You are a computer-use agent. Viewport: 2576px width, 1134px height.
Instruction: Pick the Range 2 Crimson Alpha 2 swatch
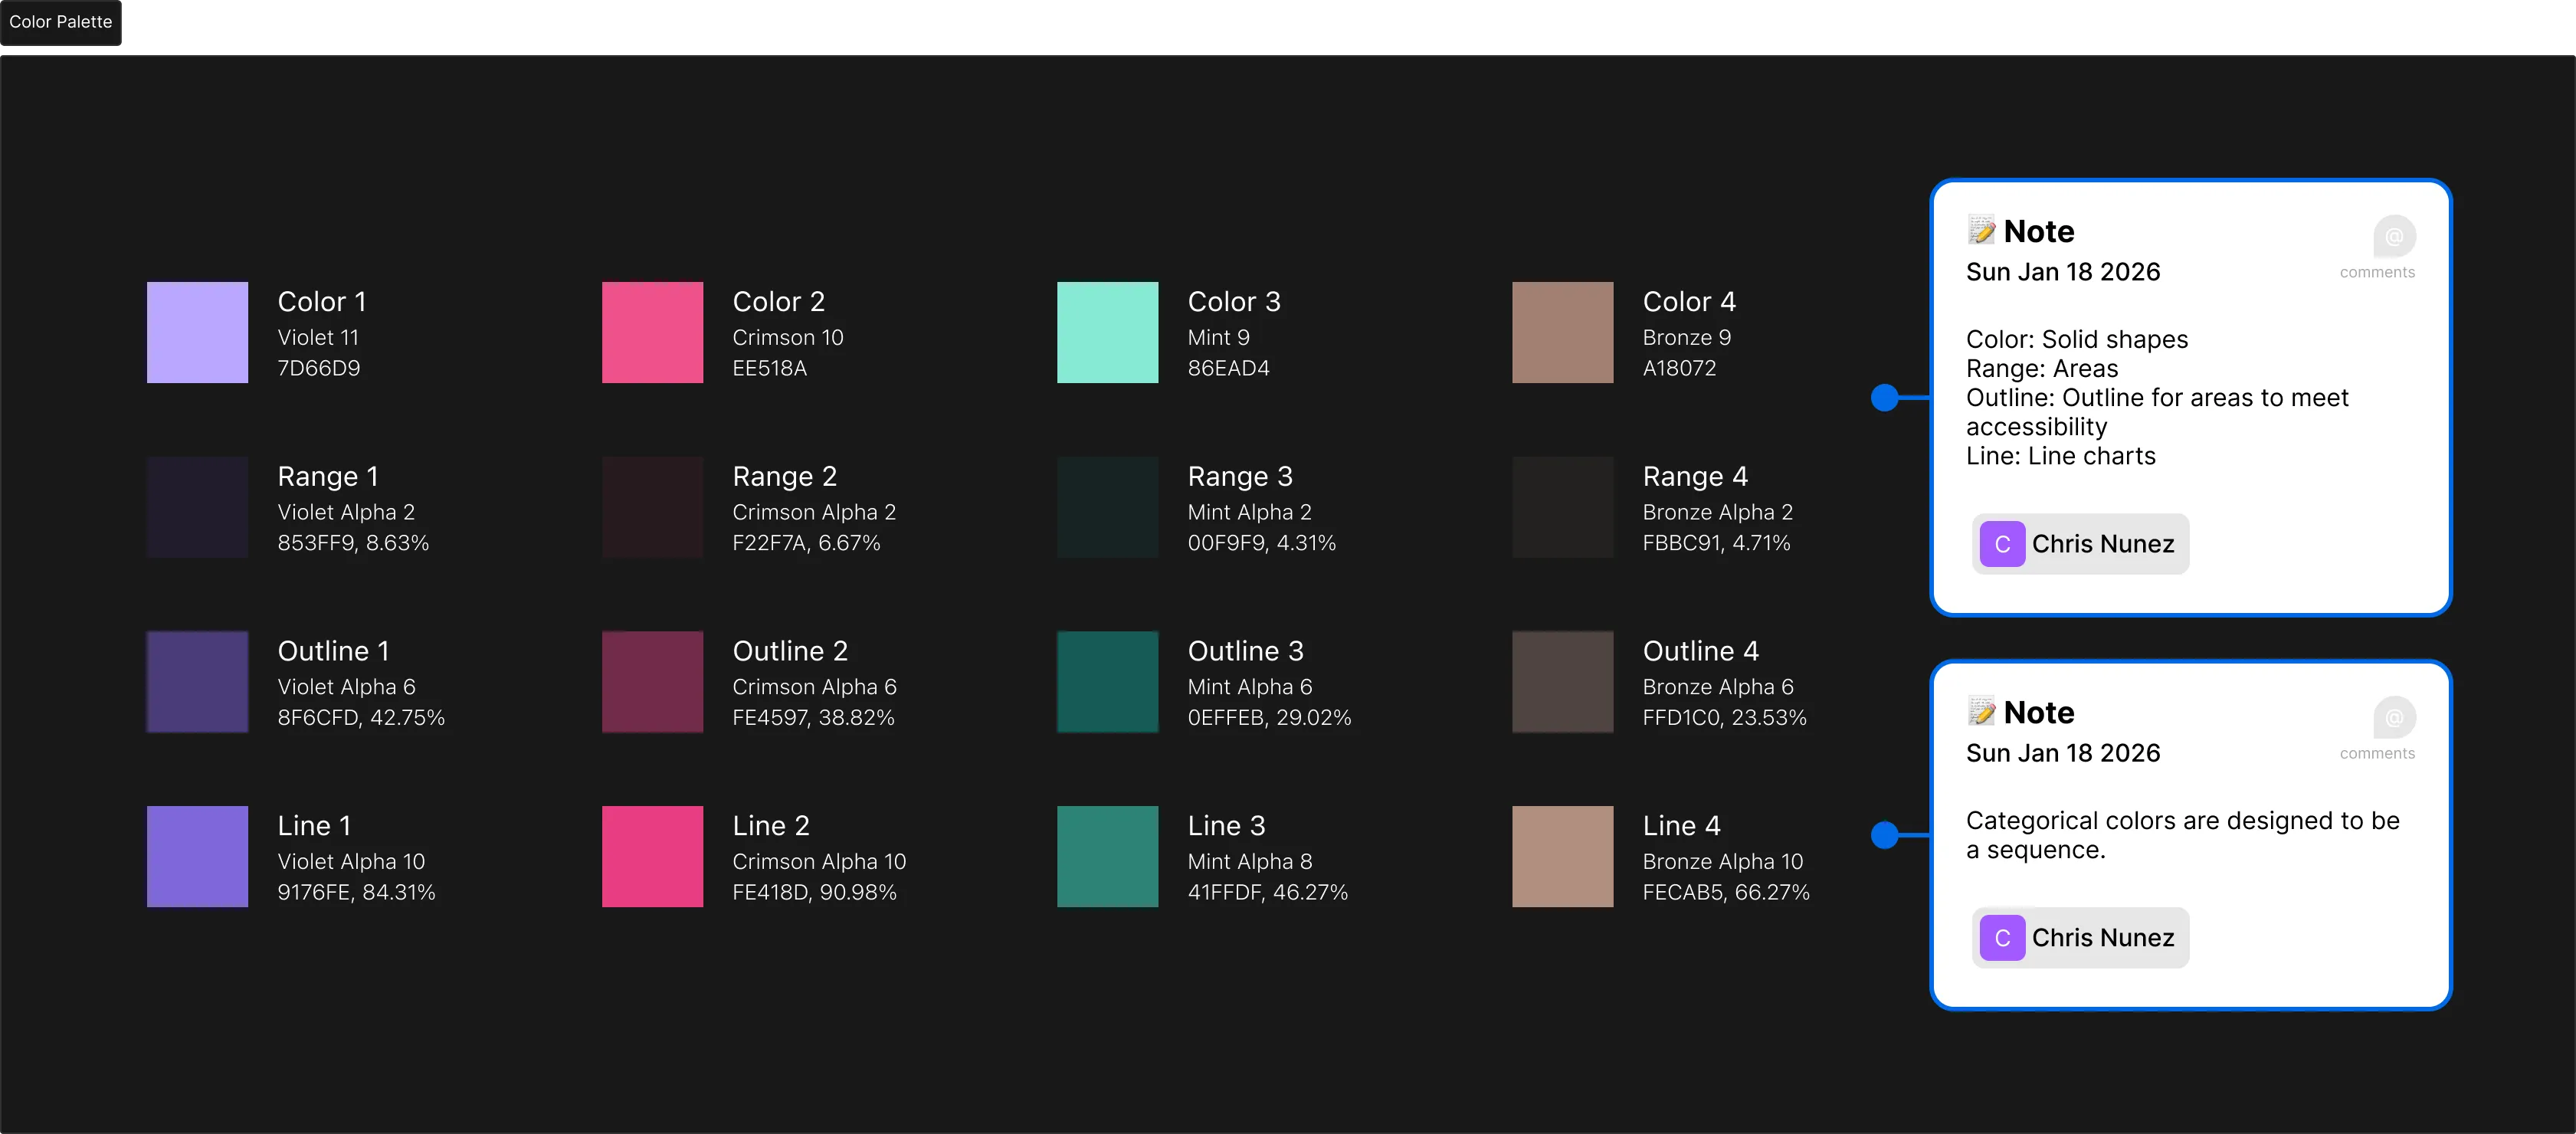pyautogui.click(x=652, y=507)
